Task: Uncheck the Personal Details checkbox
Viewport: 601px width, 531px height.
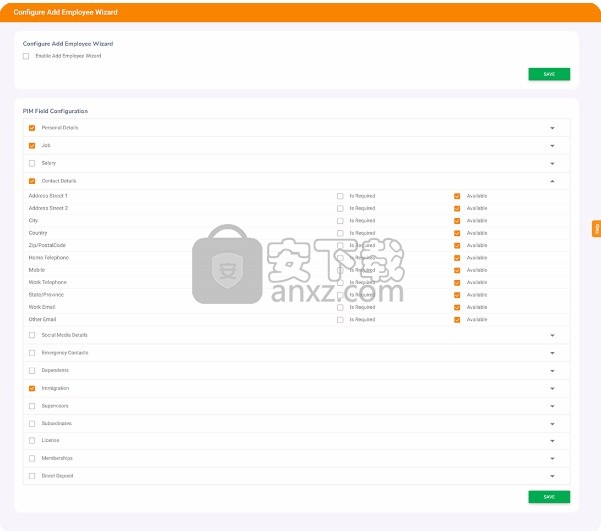Action: 32,128
